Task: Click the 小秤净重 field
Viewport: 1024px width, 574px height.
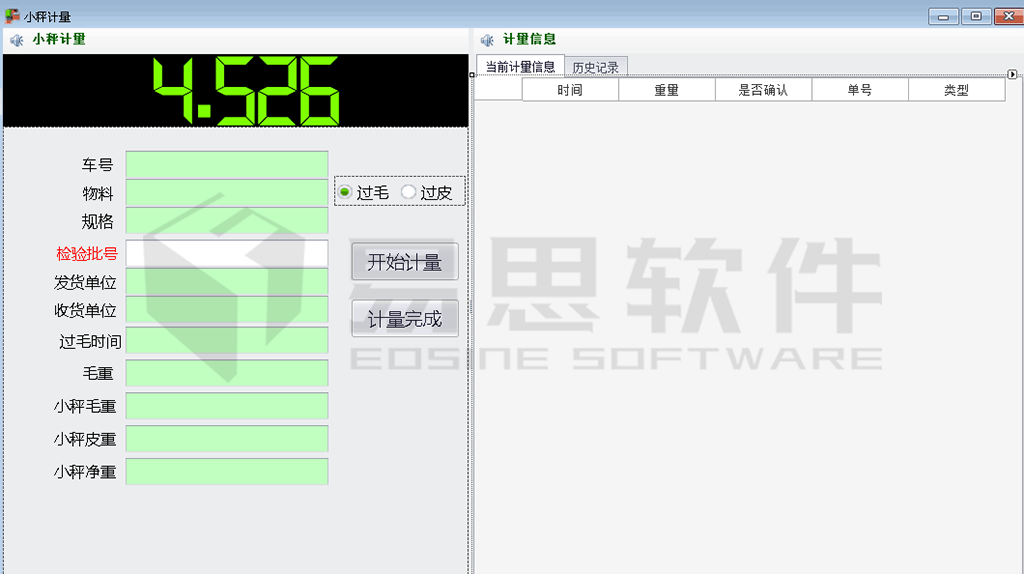Action: (227, 472)
